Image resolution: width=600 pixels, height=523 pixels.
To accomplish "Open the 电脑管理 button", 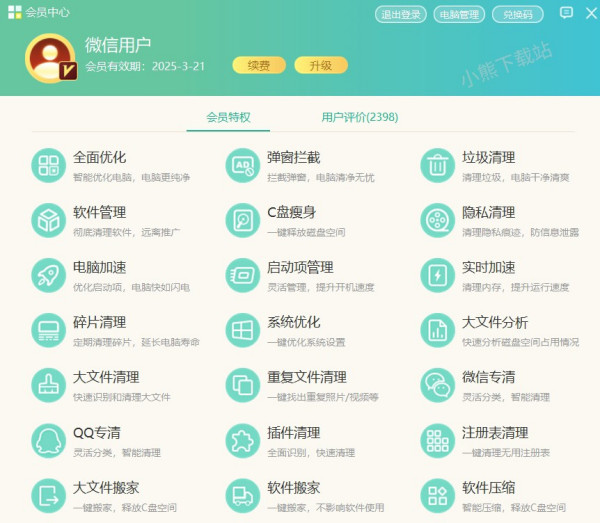I will [x=459, y=15].
